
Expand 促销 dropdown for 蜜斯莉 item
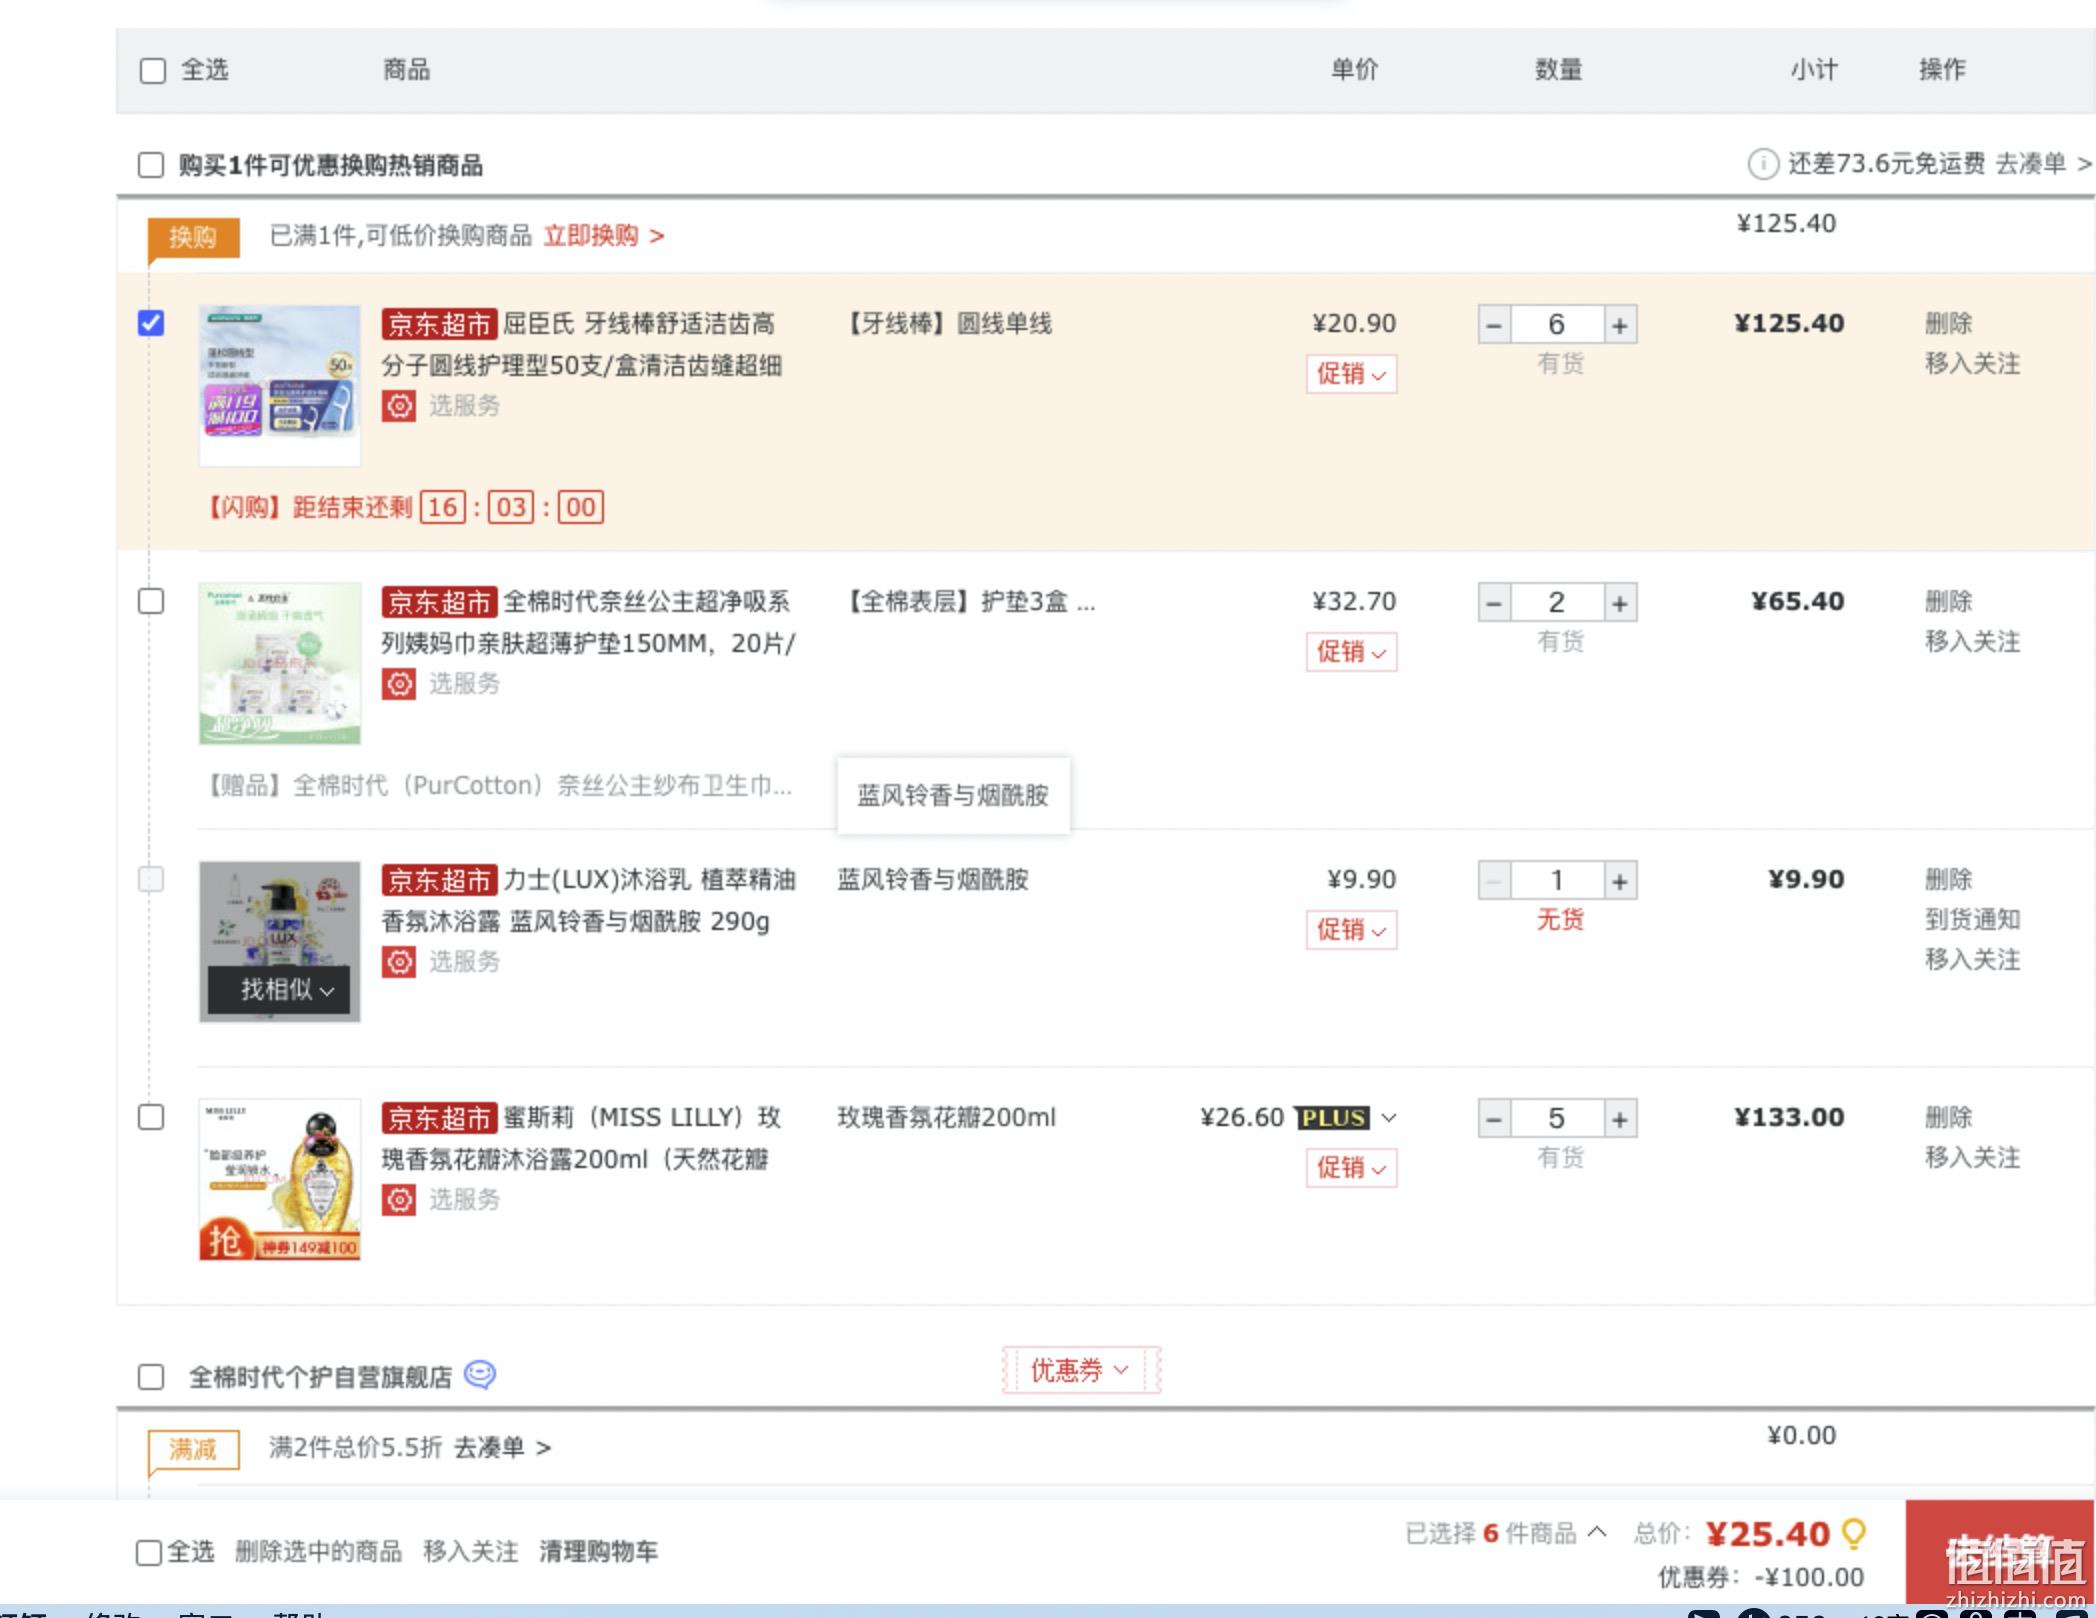point(1351,1168)
